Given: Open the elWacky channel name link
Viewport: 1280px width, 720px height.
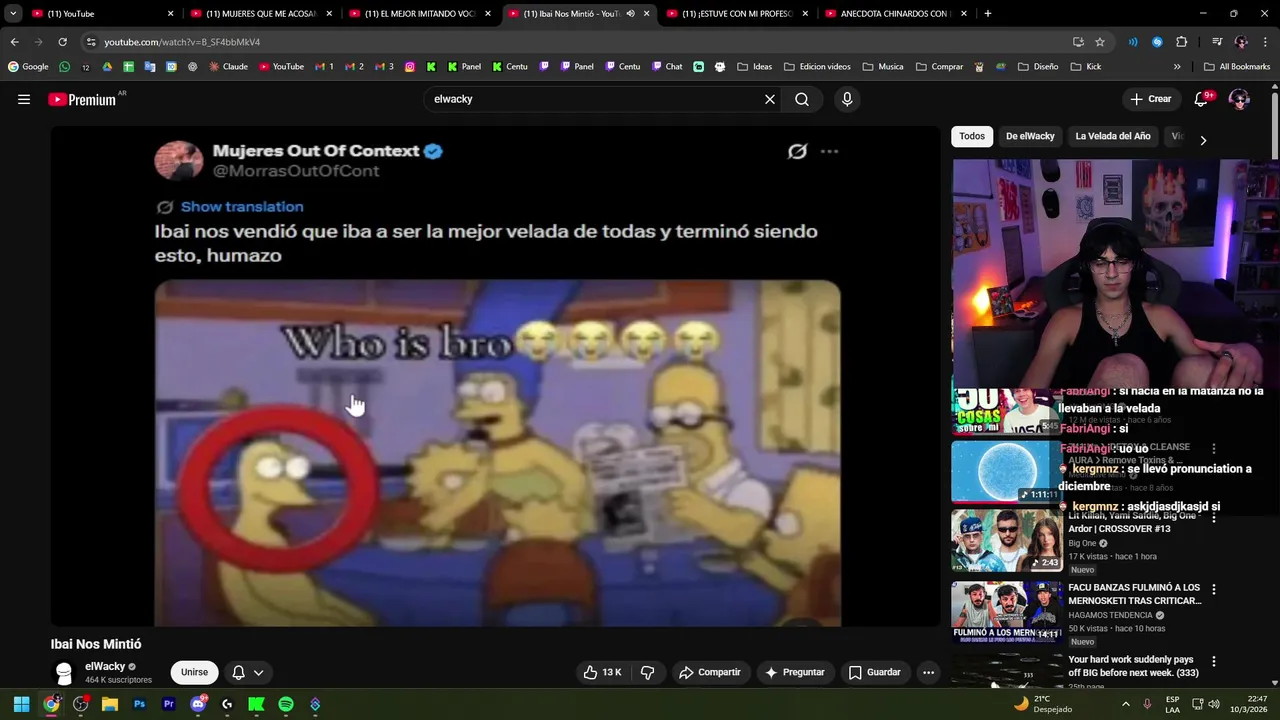Looking at the screenshot, I should 105,666.
